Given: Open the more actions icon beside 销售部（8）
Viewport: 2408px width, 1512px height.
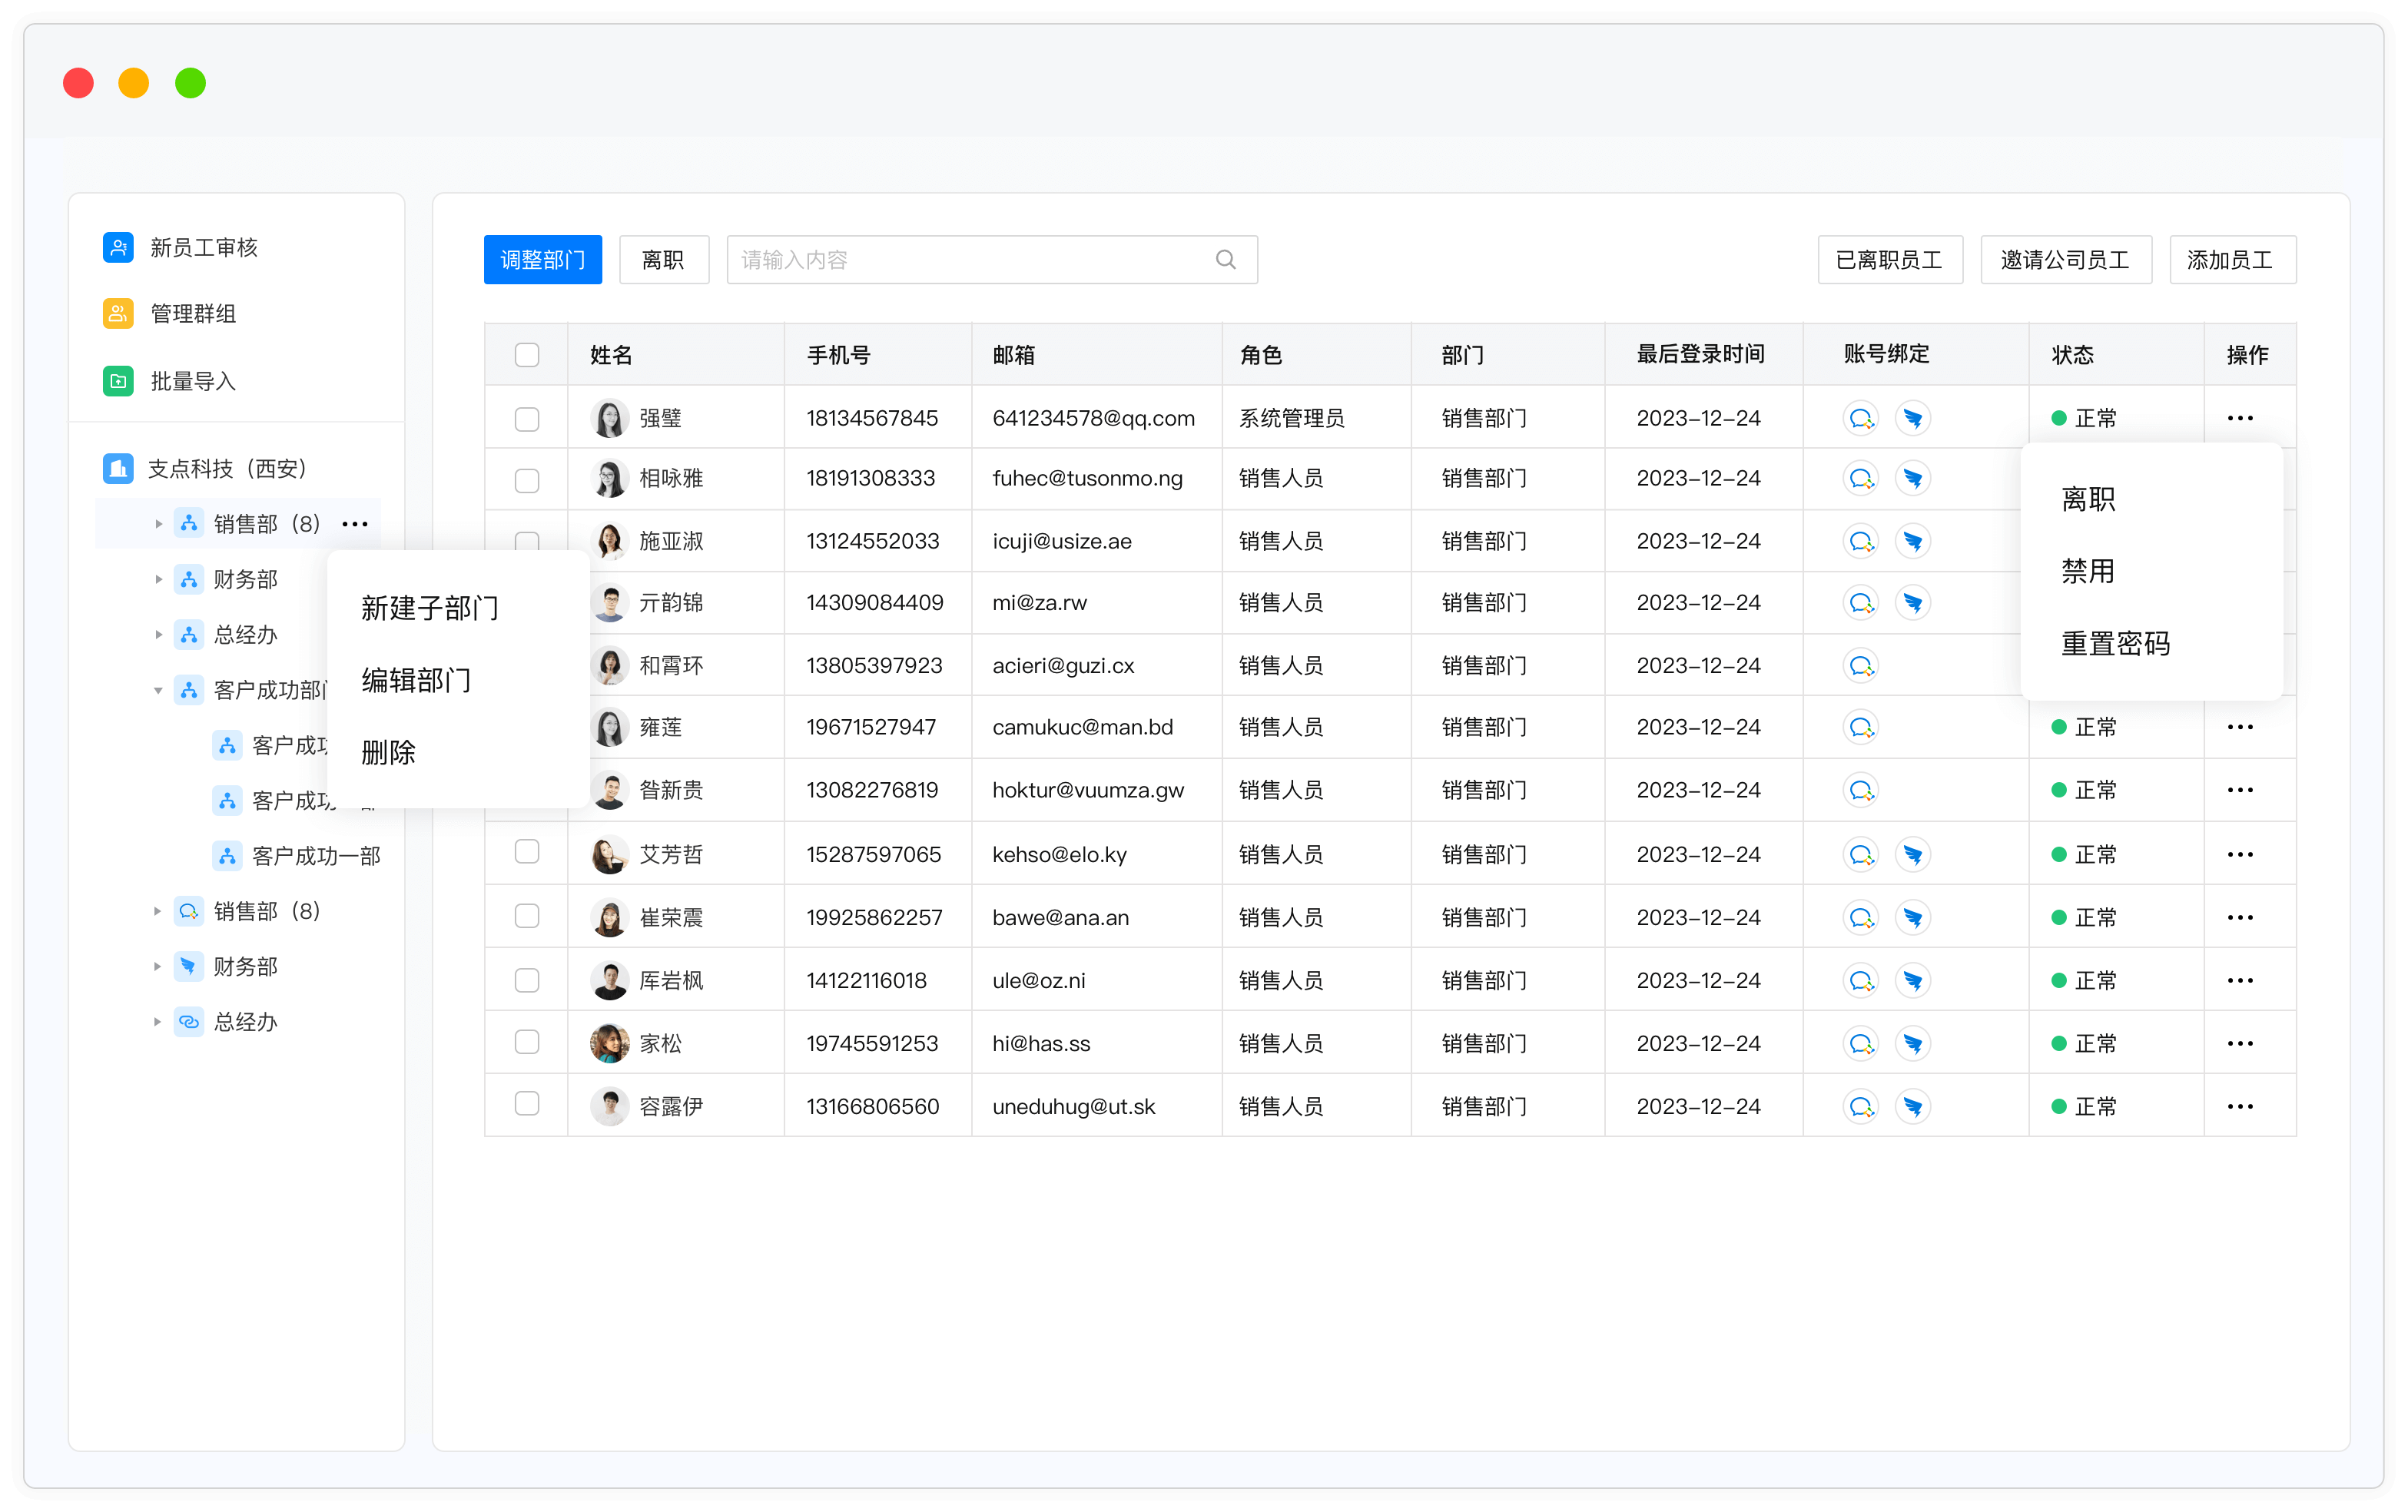Looking at the screenshot, I should coord(355,523).
